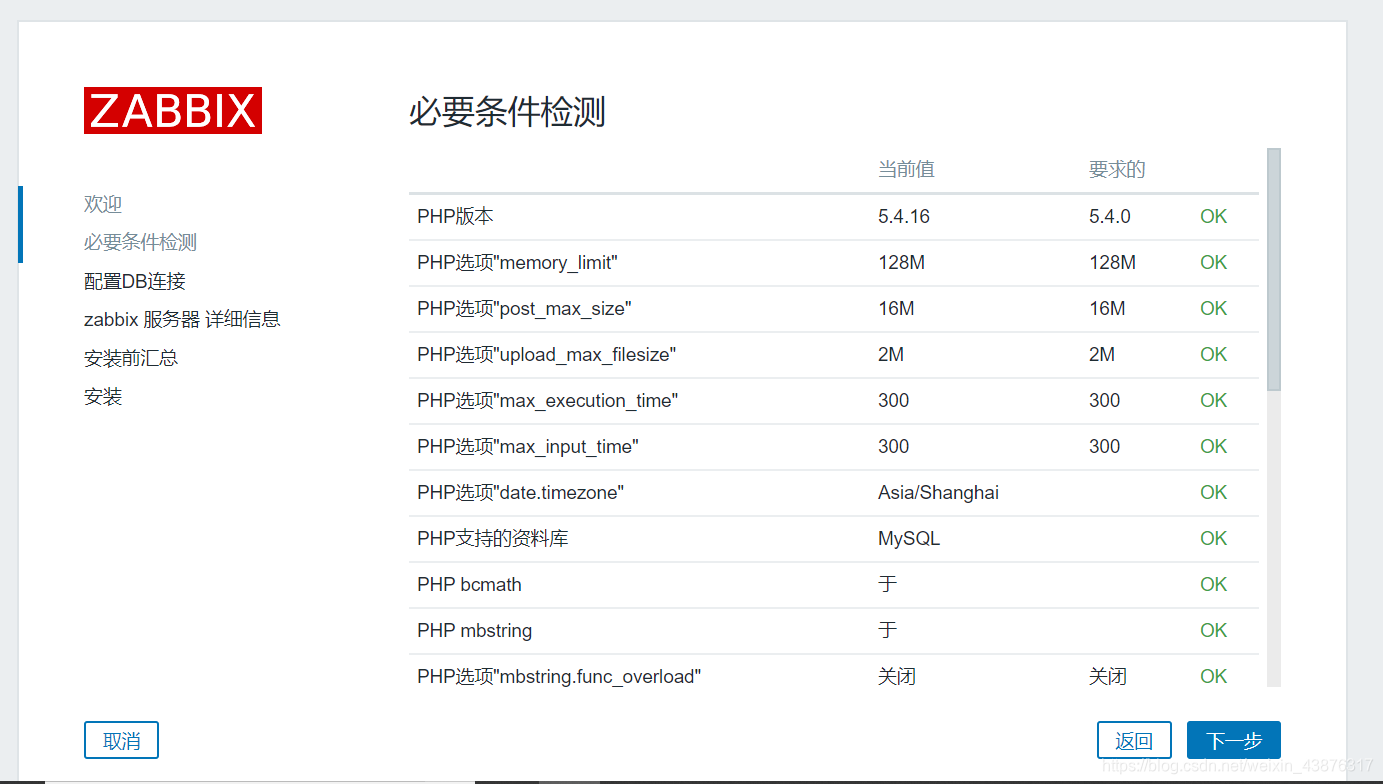Click OK status in mbstring.func_overload row

(1213, 676)
